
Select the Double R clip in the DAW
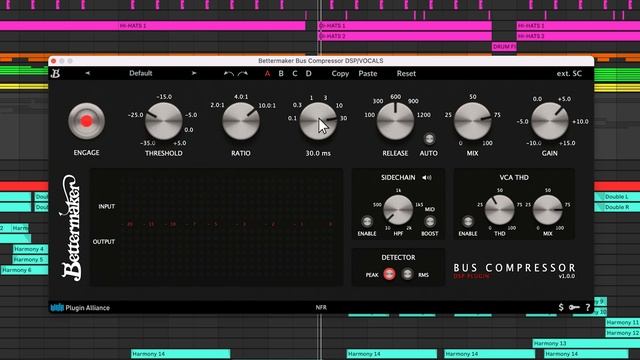pyautogui.click(x=617, y=207)
